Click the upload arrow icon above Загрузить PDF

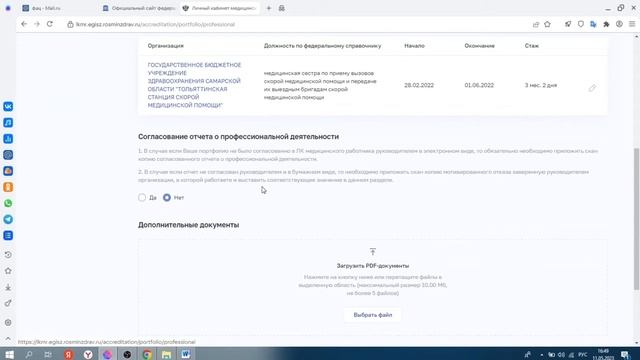373,251
